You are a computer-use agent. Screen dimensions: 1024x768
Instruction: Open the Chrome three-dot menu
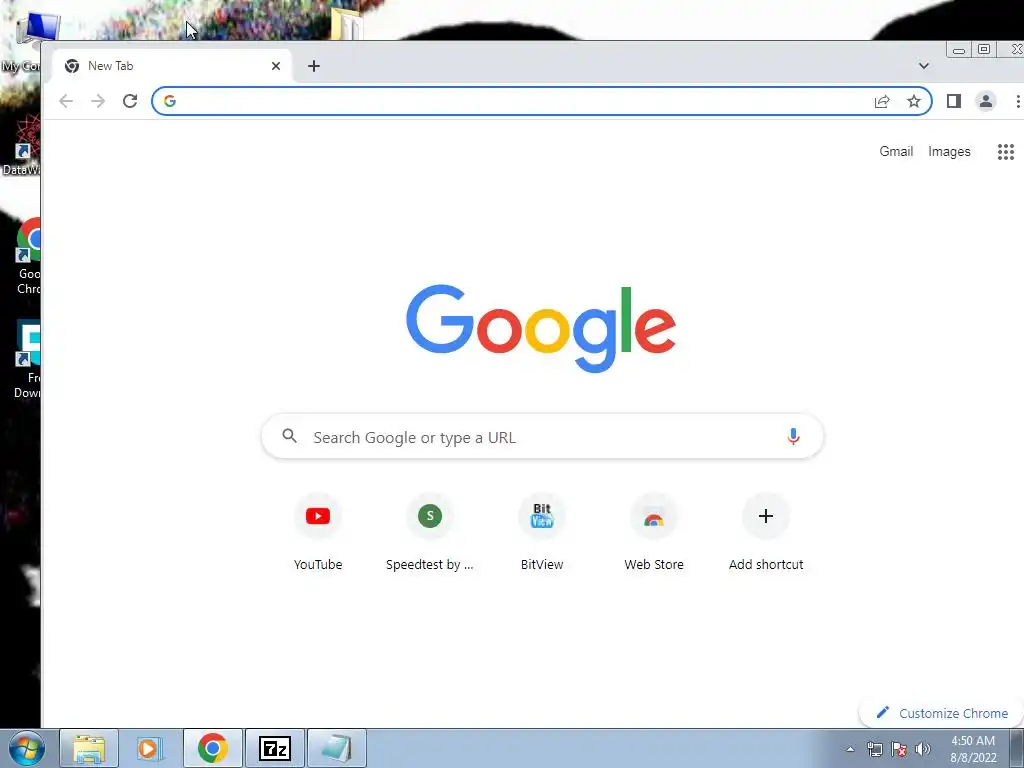coord(1017,101)
